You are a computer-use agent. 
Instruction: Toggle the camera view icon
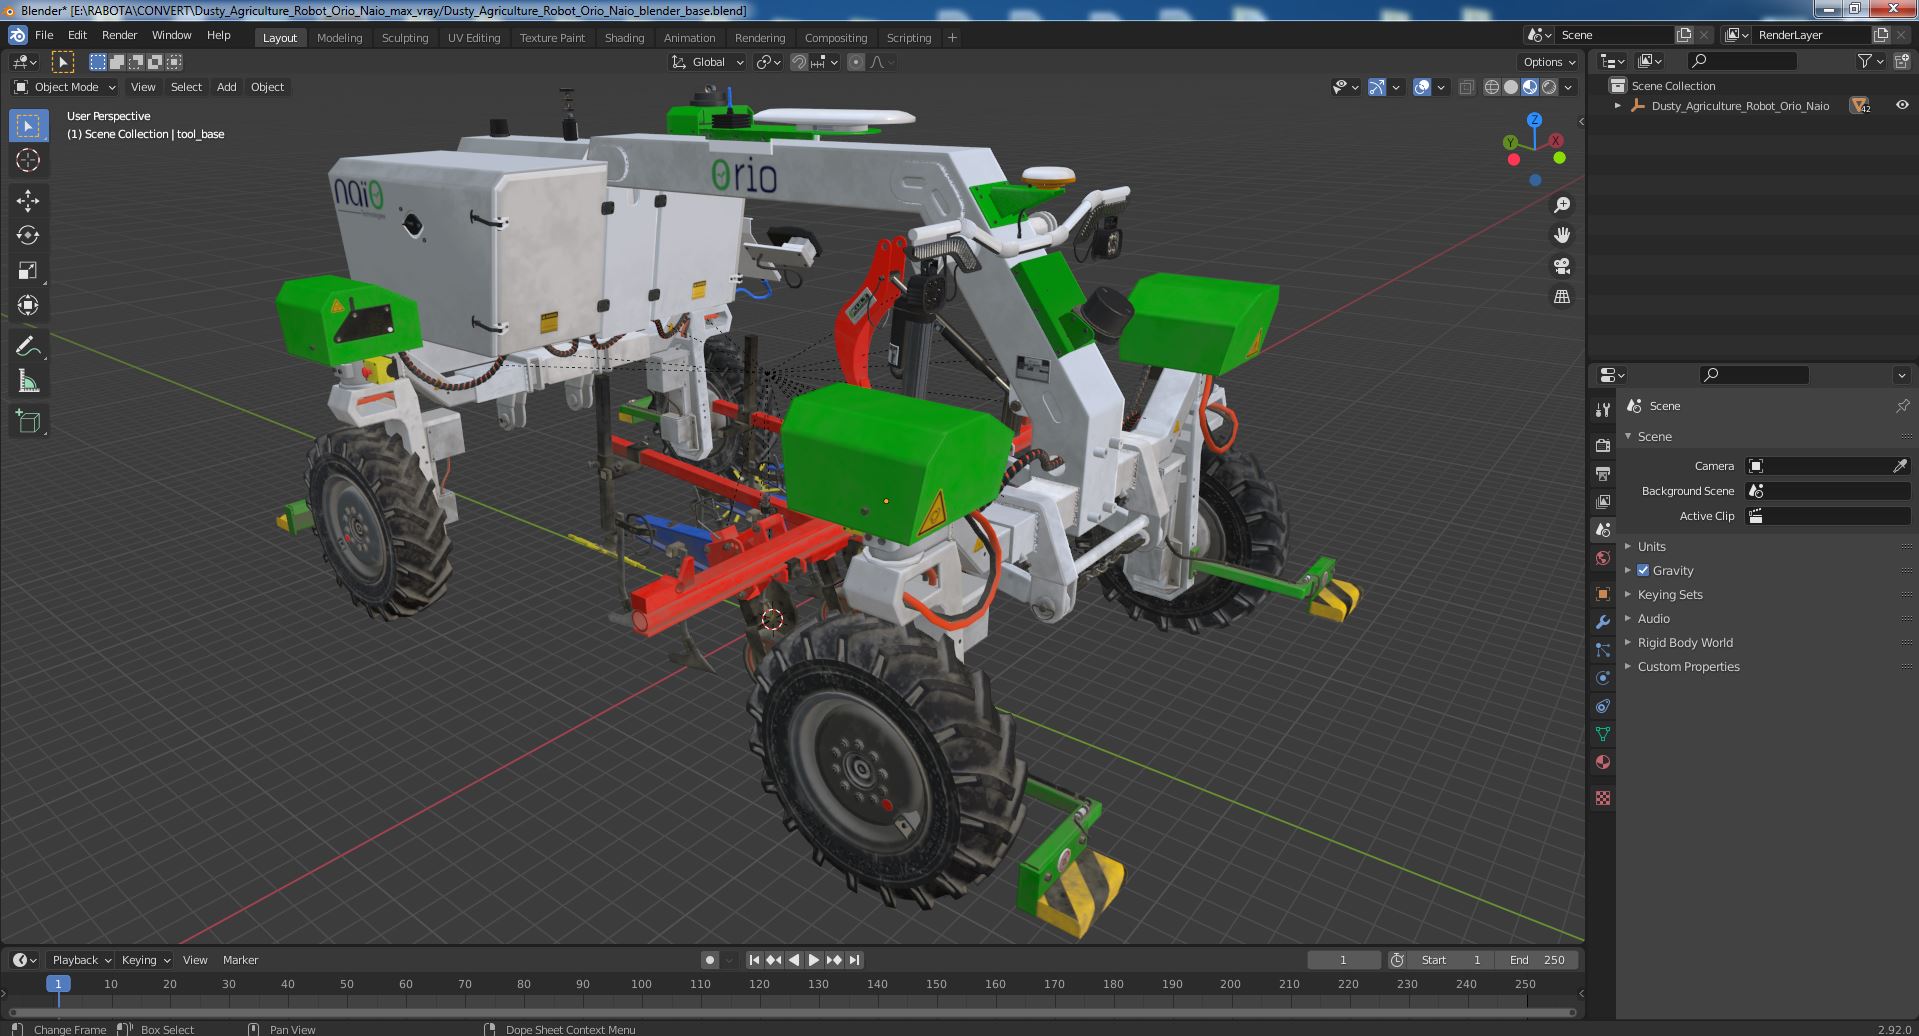(x=1561, y=266)
